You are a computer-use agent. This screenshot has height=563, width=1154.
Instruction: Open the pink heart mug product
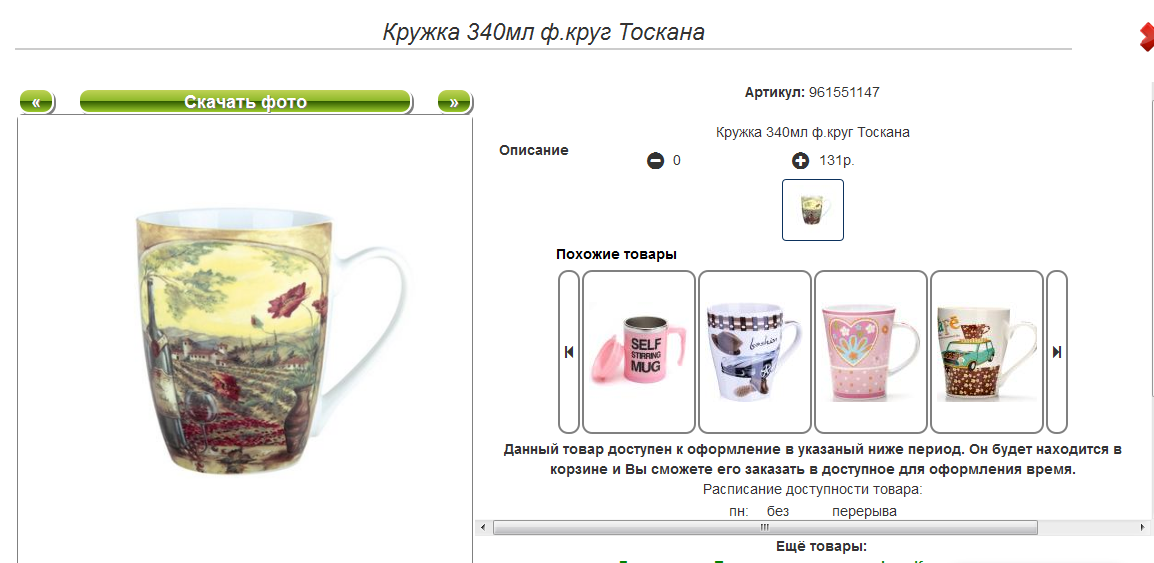coord(871,352)
